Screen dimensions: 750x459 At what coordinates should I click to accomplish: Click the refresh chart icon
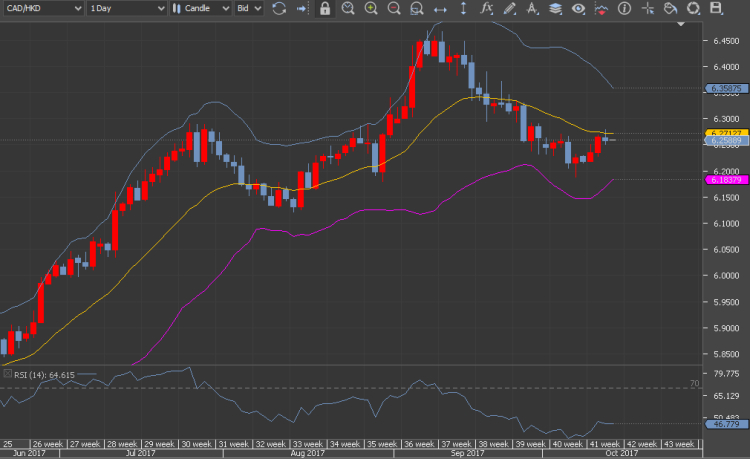279,9
